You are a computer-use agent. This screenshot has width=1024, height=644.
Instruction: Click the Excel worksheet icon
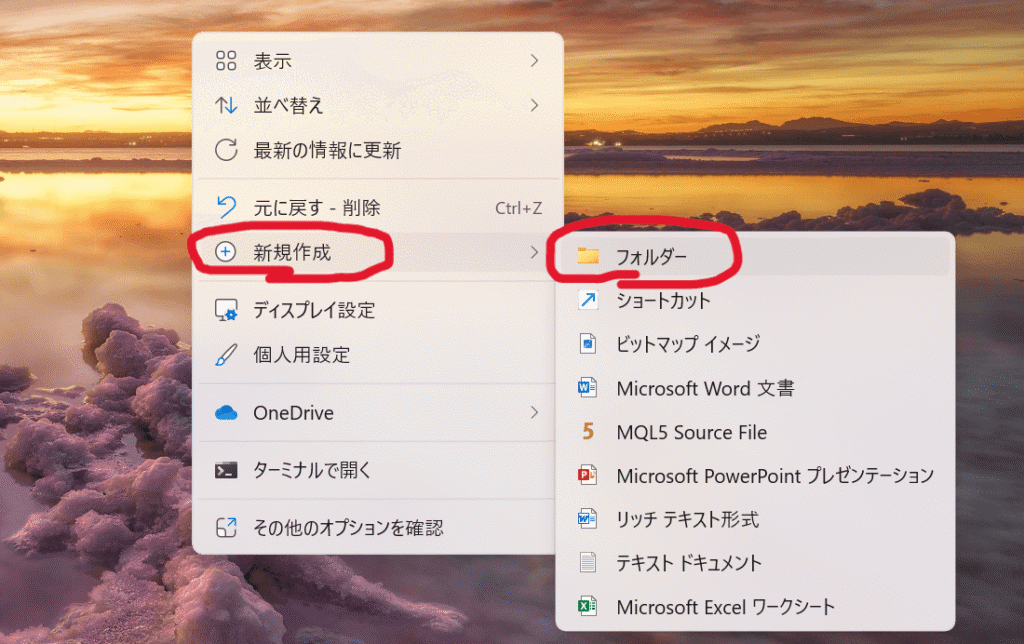coord(588,607)
